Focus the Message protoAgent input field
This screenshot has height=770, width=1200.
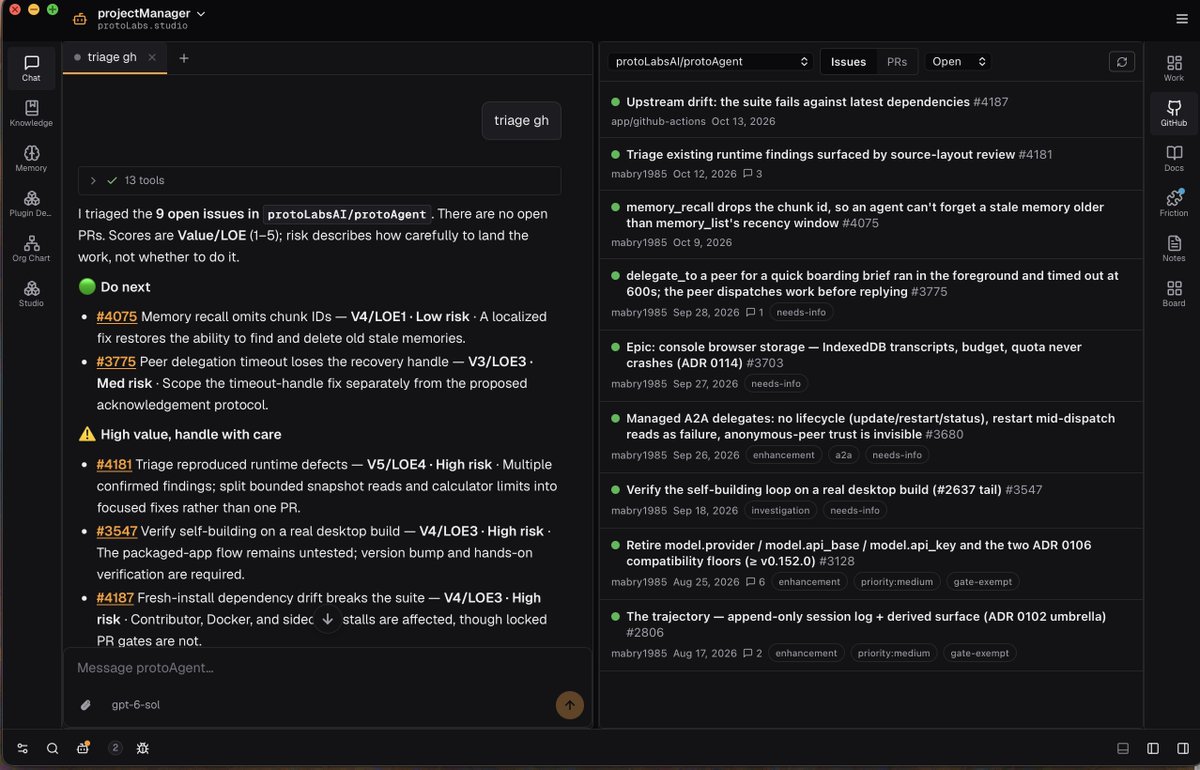point(327,667)
